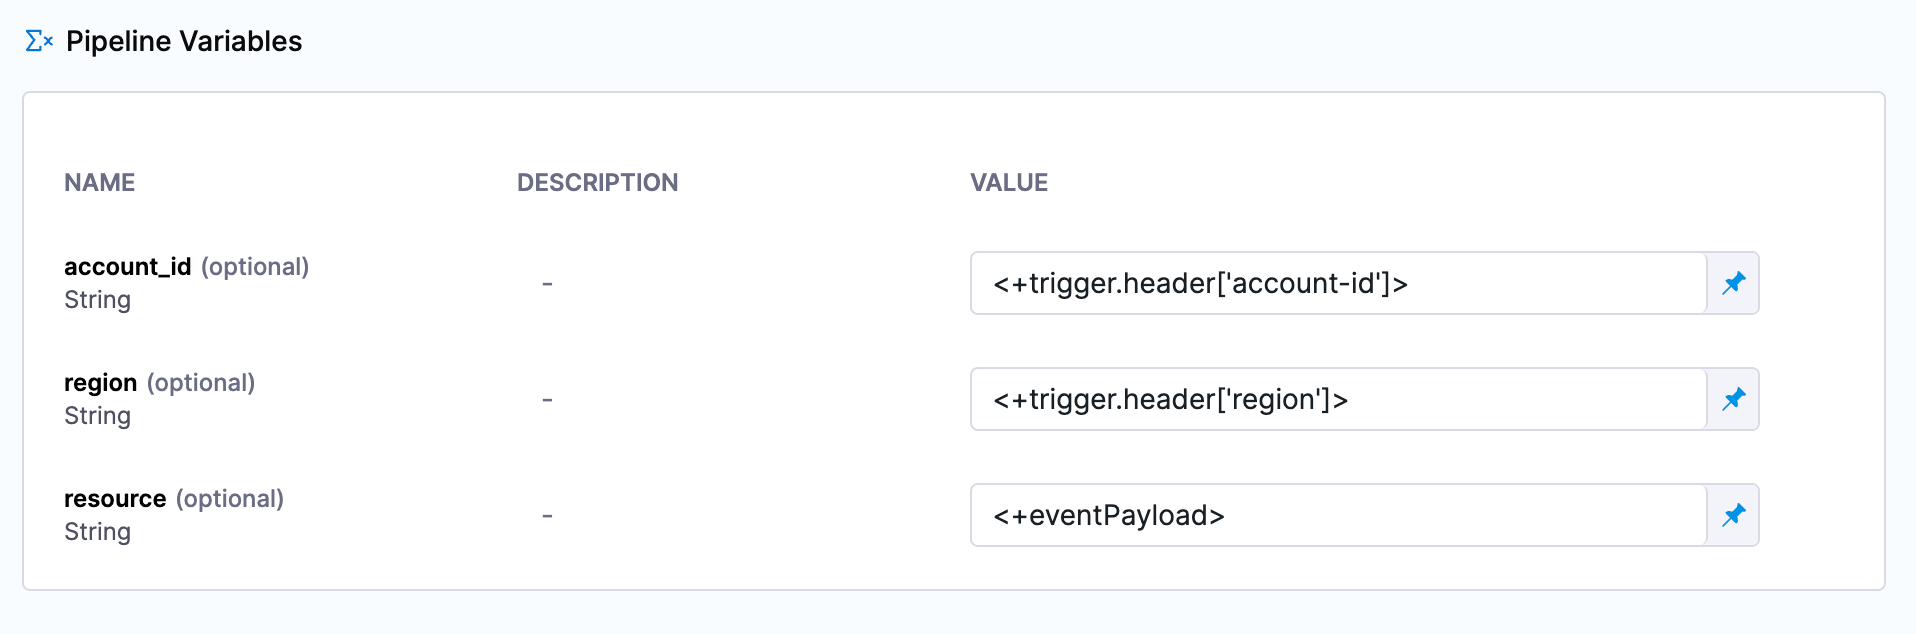
Task: Click the Pipeline Variables sigma icon
Action: pos(38,41)
